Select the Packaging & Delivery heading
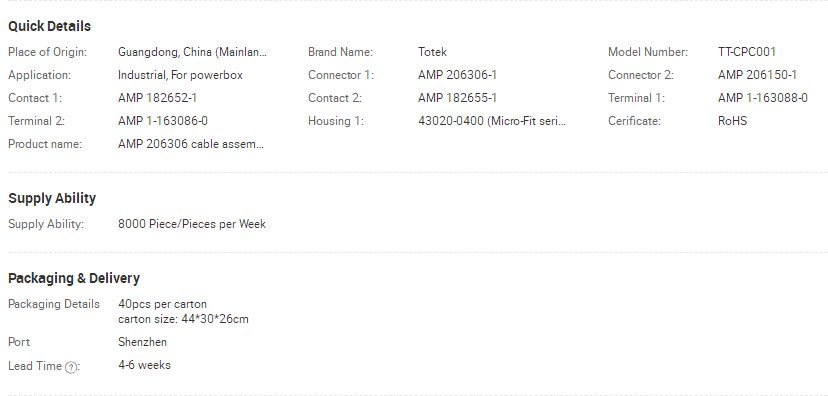Viewport: 828px width, 396px height. (x=74, y=278)
